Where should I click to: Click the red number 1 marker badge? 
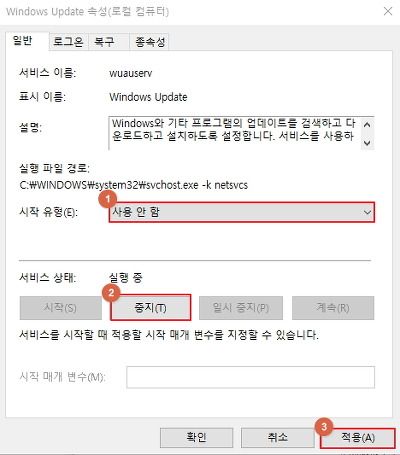[108, 199]
